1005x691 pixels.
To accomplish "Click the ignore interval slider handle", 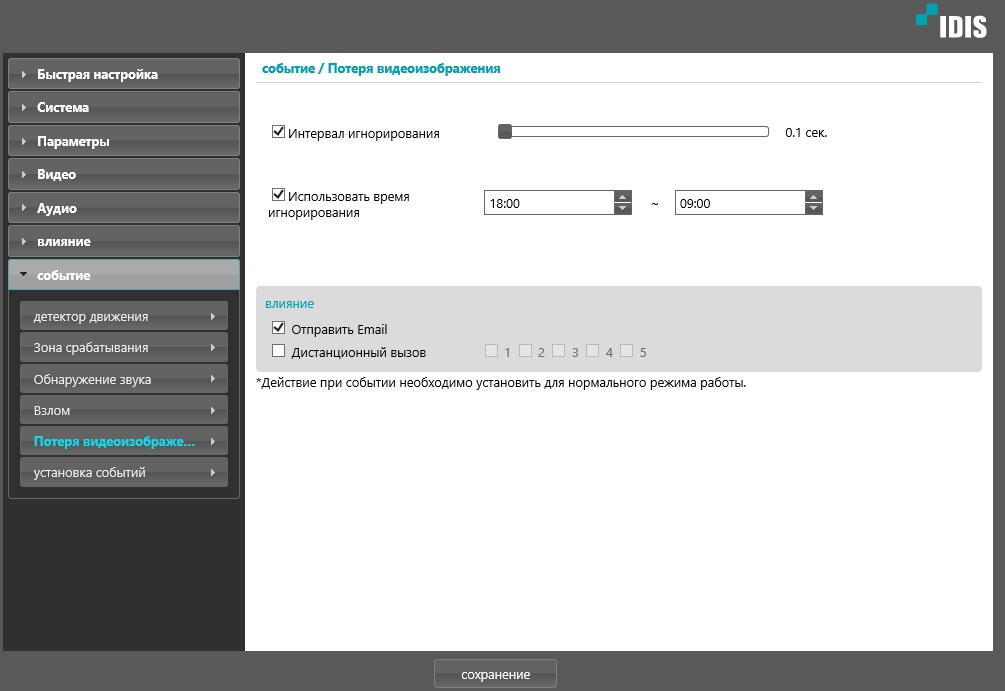I will (x=505, y=131).
